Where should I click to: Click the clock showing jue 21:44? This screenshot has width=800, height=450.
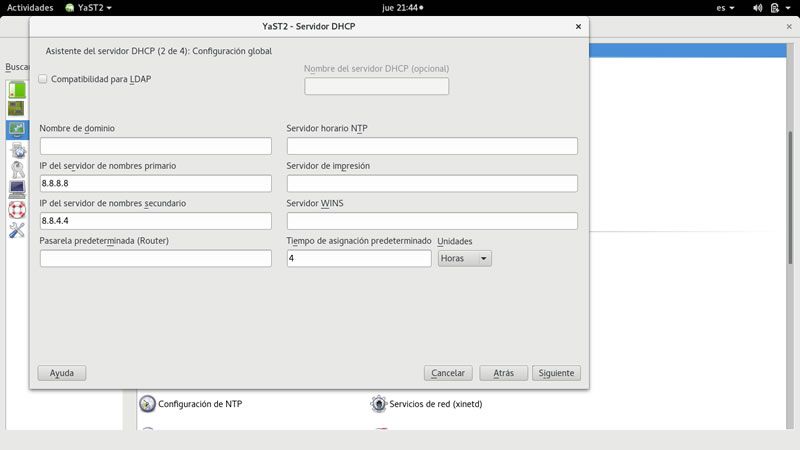402,7
